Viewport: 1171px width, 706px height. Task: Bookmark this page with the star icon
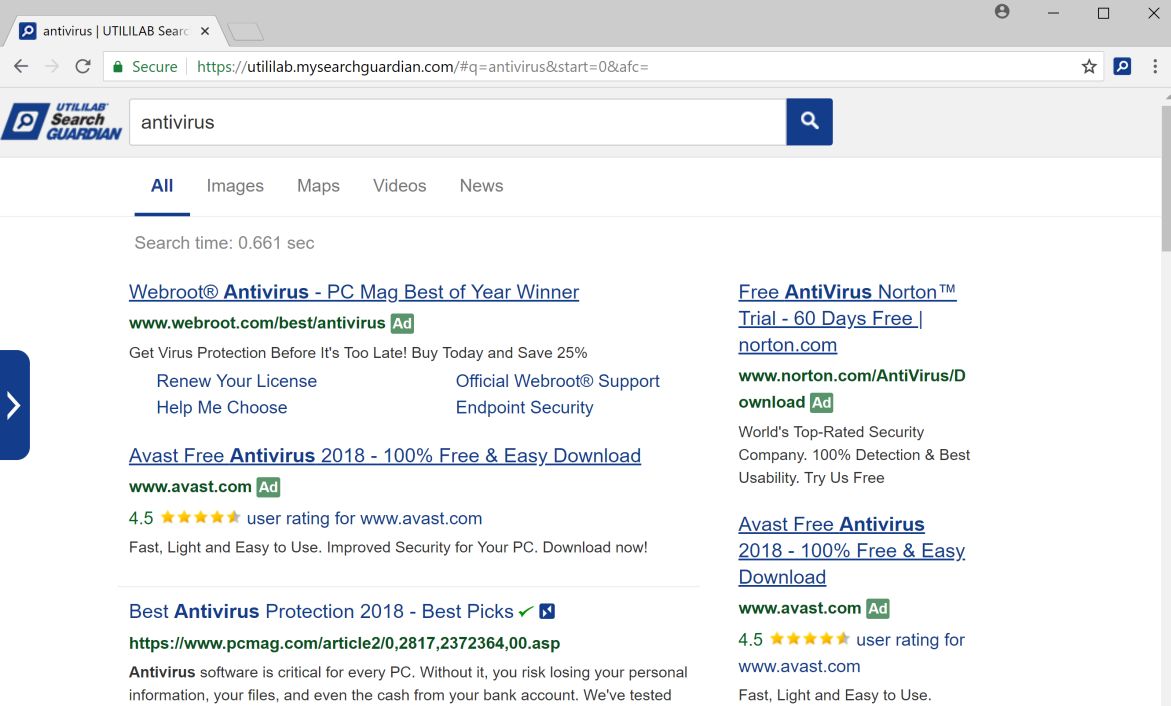1089,67
